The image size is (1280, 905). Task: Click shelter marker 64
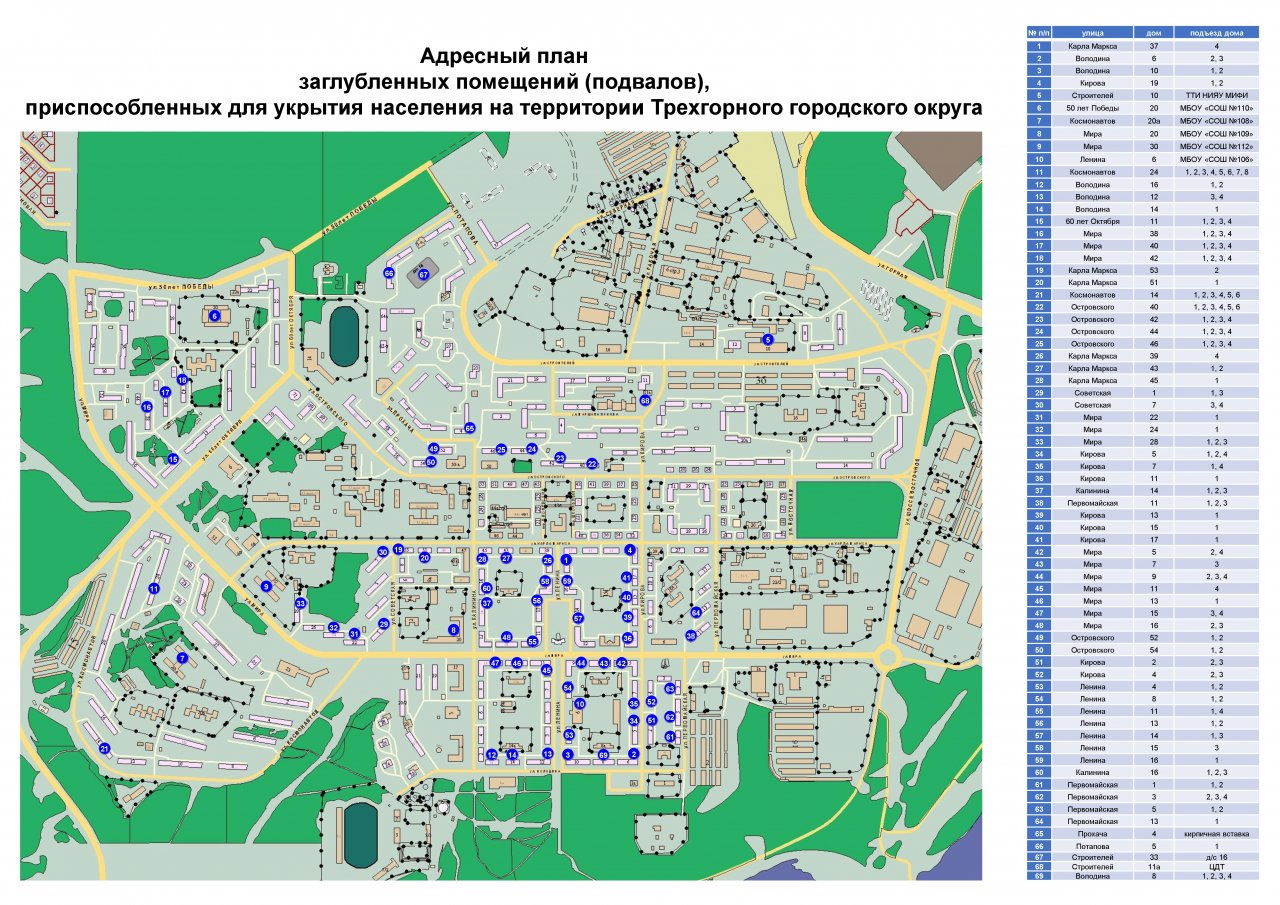(696, 612)
